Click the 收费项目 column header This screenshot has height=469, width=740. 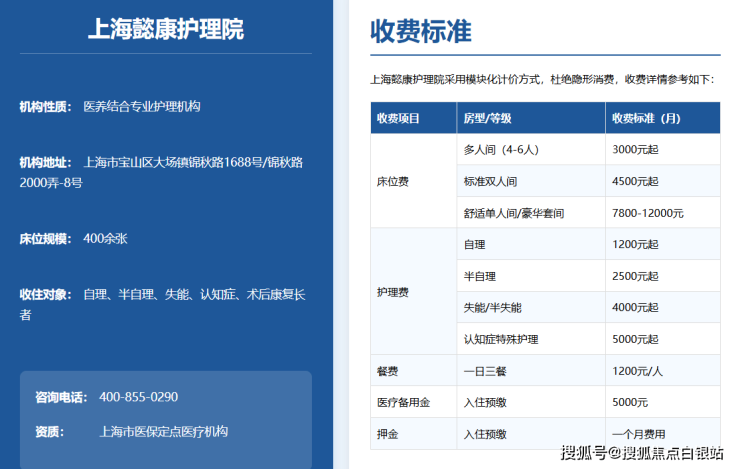[x=413, y=118]
